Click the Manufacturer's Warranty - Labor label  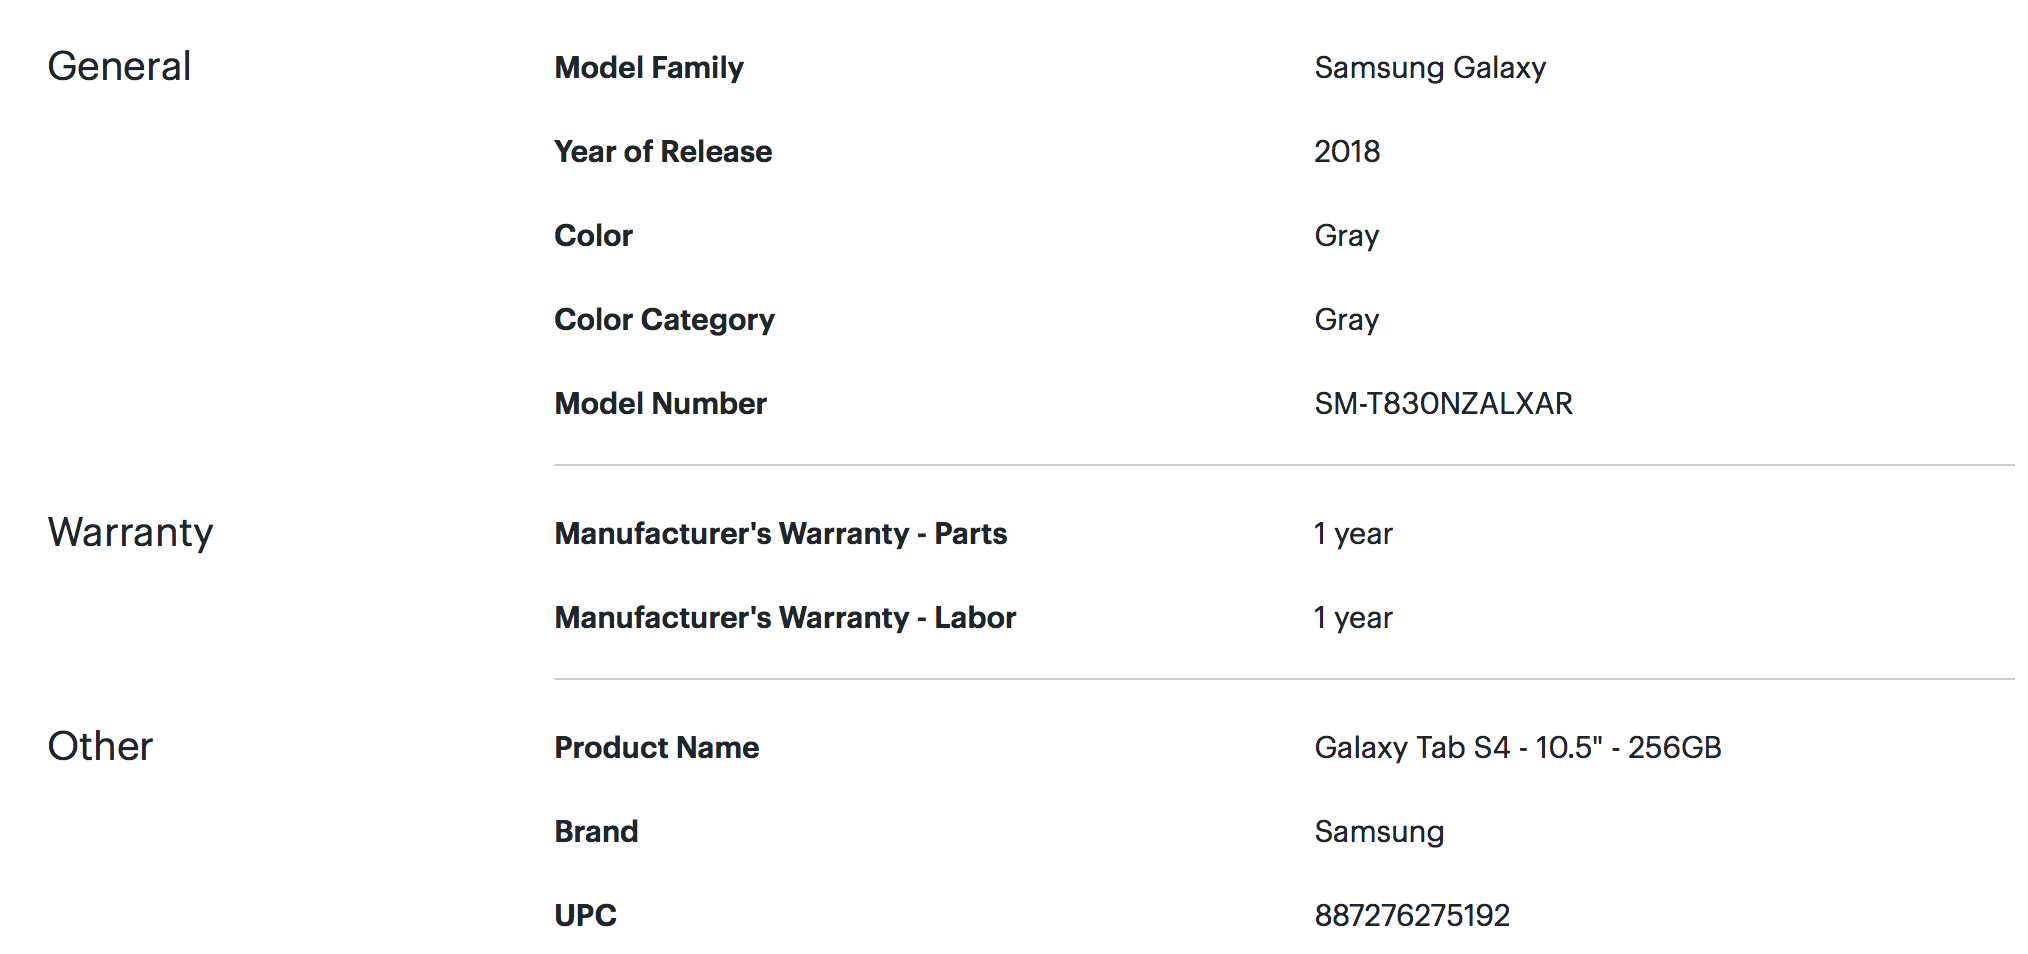click(x=785, y=618)
